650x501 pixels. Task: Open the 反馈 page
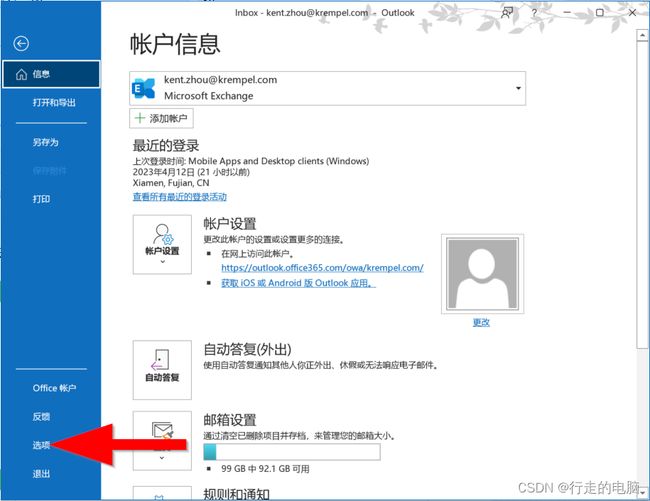41,416
